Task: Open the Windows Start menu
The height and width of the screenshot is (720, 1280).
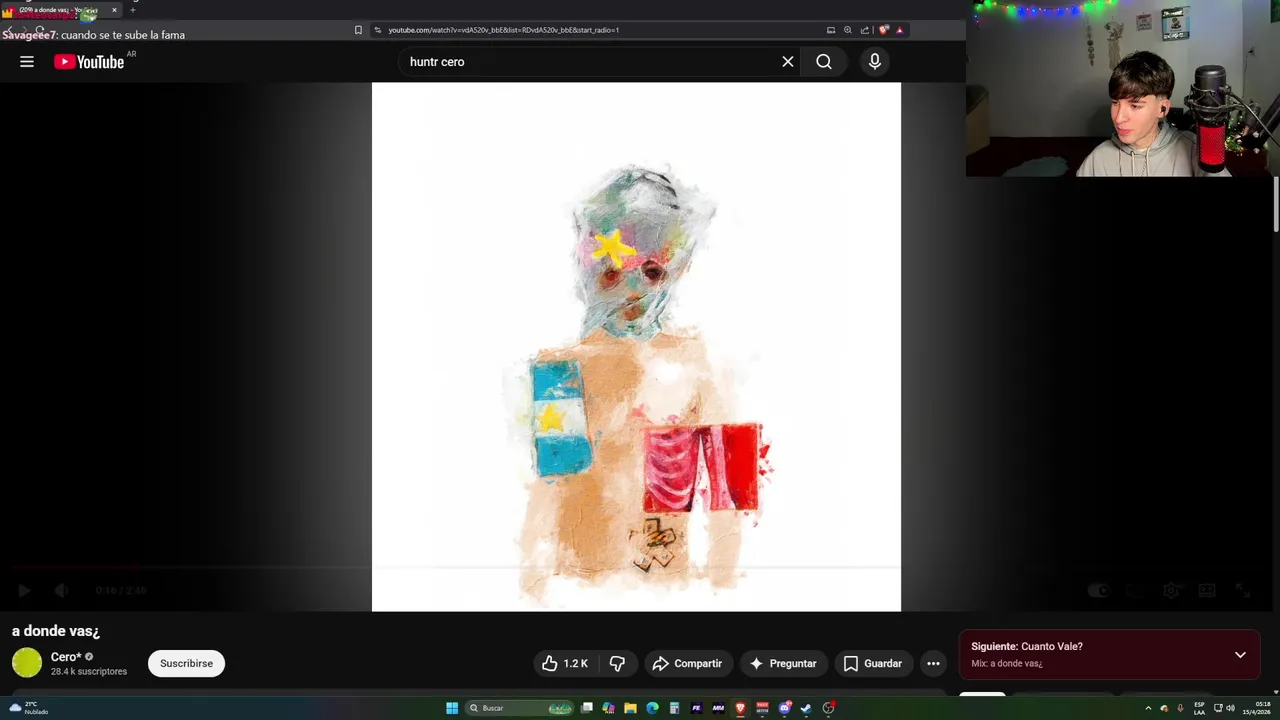Action: (452, 708)
